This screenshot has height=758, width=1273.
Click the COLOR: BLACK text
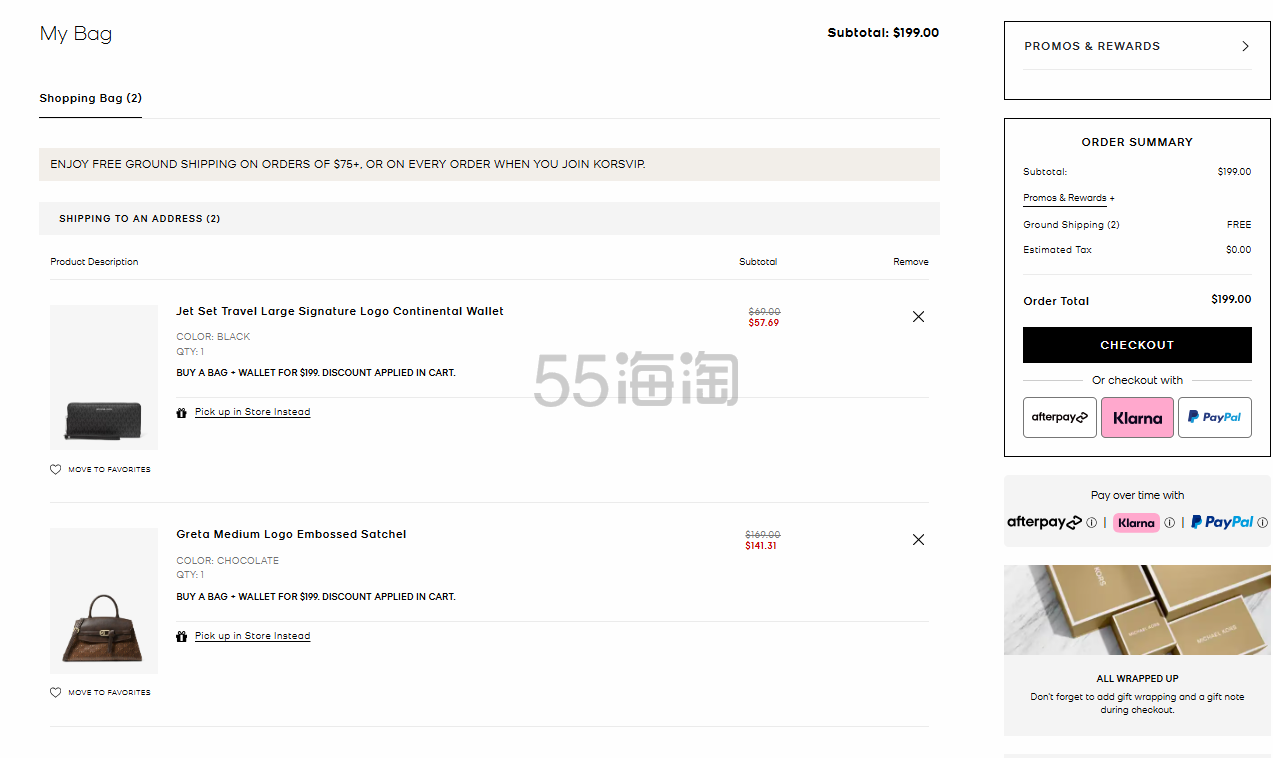coord(213,337)
